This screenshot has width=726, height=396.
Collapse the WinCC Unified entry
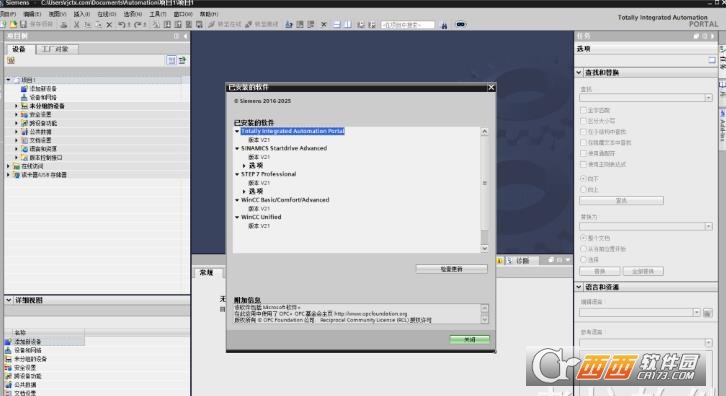237,217
